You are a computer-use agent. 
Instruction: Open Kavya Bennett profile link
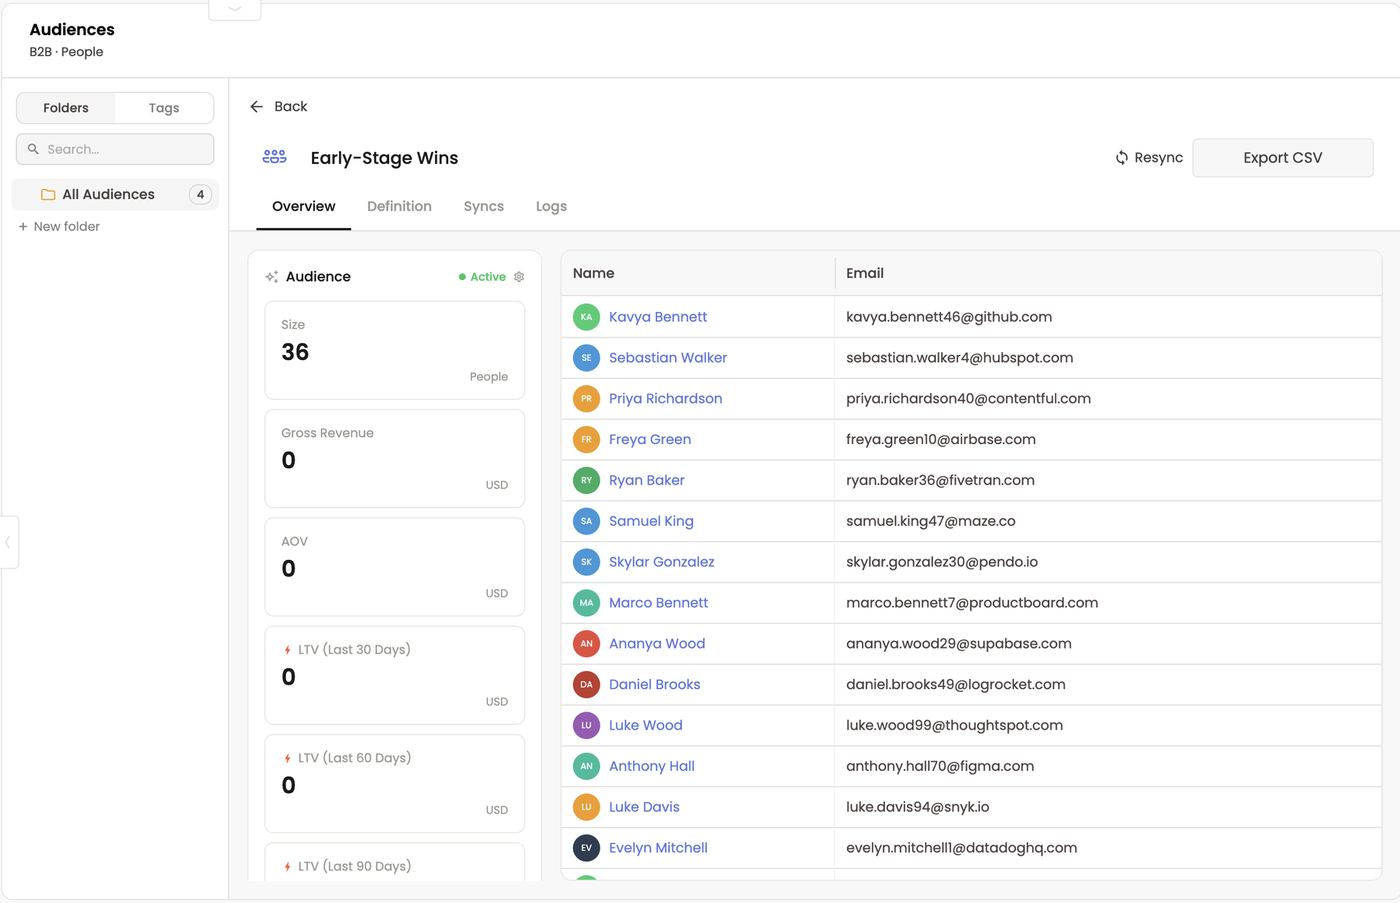pyautogui.click(x=658, y=317)
